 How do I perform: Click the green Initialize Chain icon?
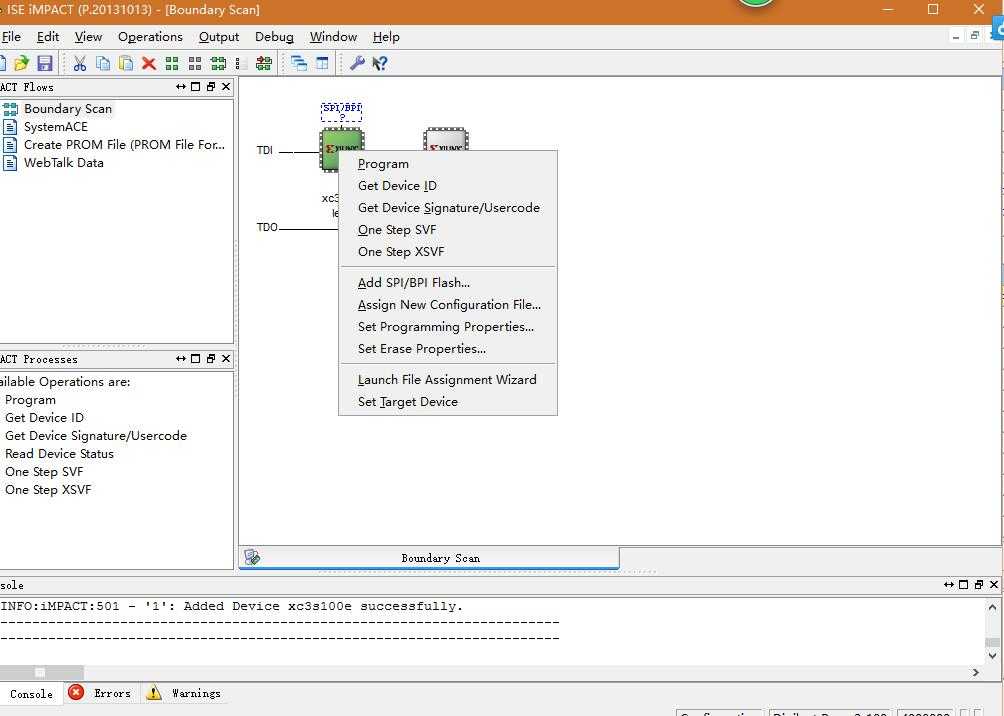[x=218, y=63]
